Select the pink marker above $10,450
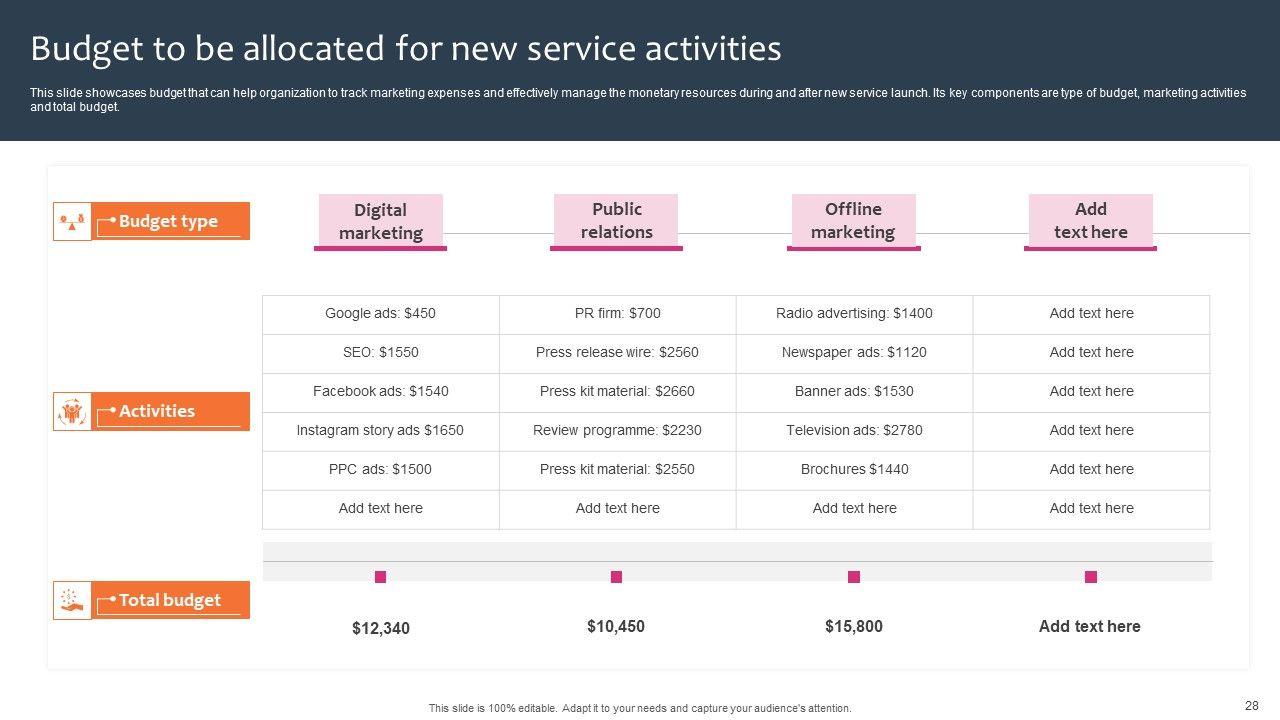 pyautogui.click(x=616, y=577)
